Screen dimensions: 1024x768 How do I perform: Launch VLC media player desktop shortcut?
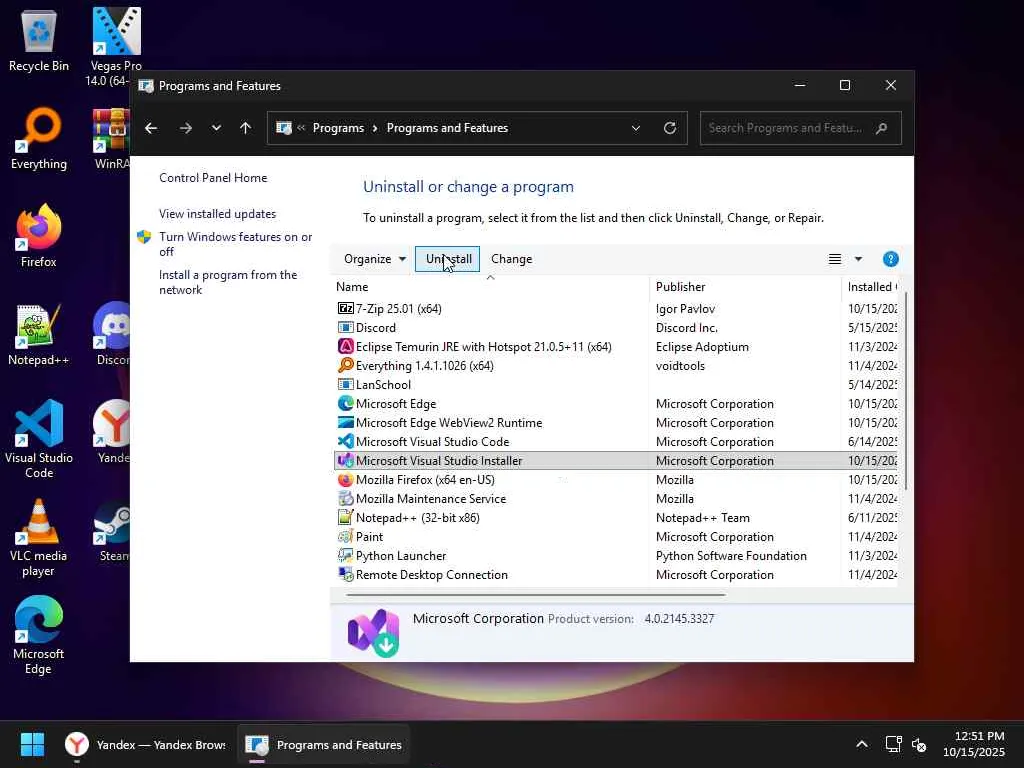[x=39, y=537]
